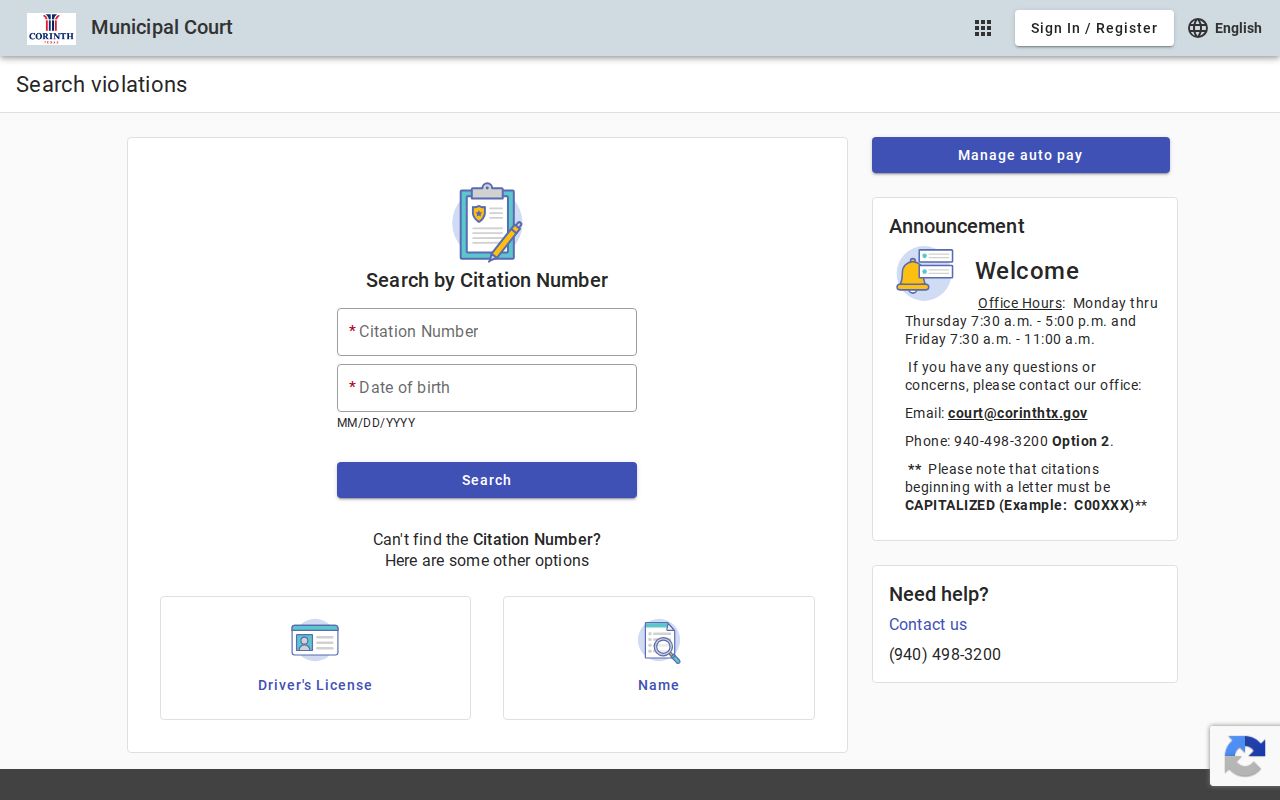This screenshot has height=800, width=1280.
Task: Click the CAPITALIZED example note
Action: click(x=1026, y=505)
